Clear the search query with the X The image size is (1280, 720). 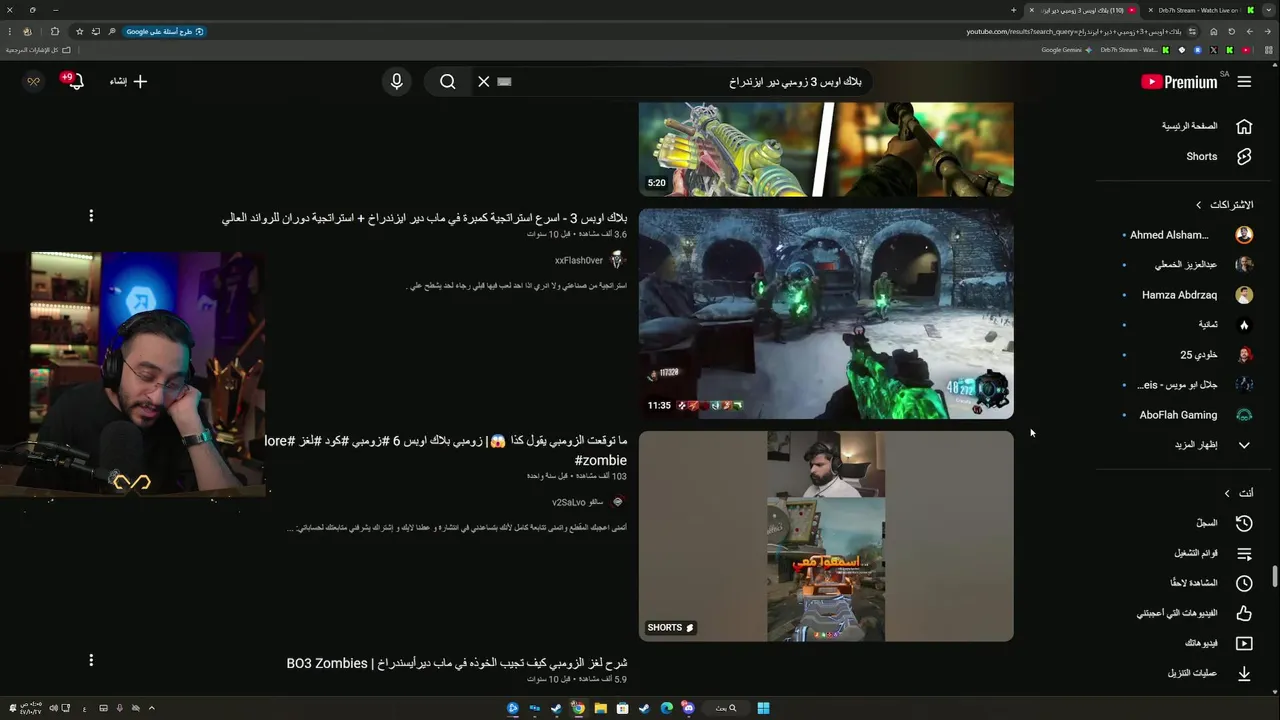(484, 82)
